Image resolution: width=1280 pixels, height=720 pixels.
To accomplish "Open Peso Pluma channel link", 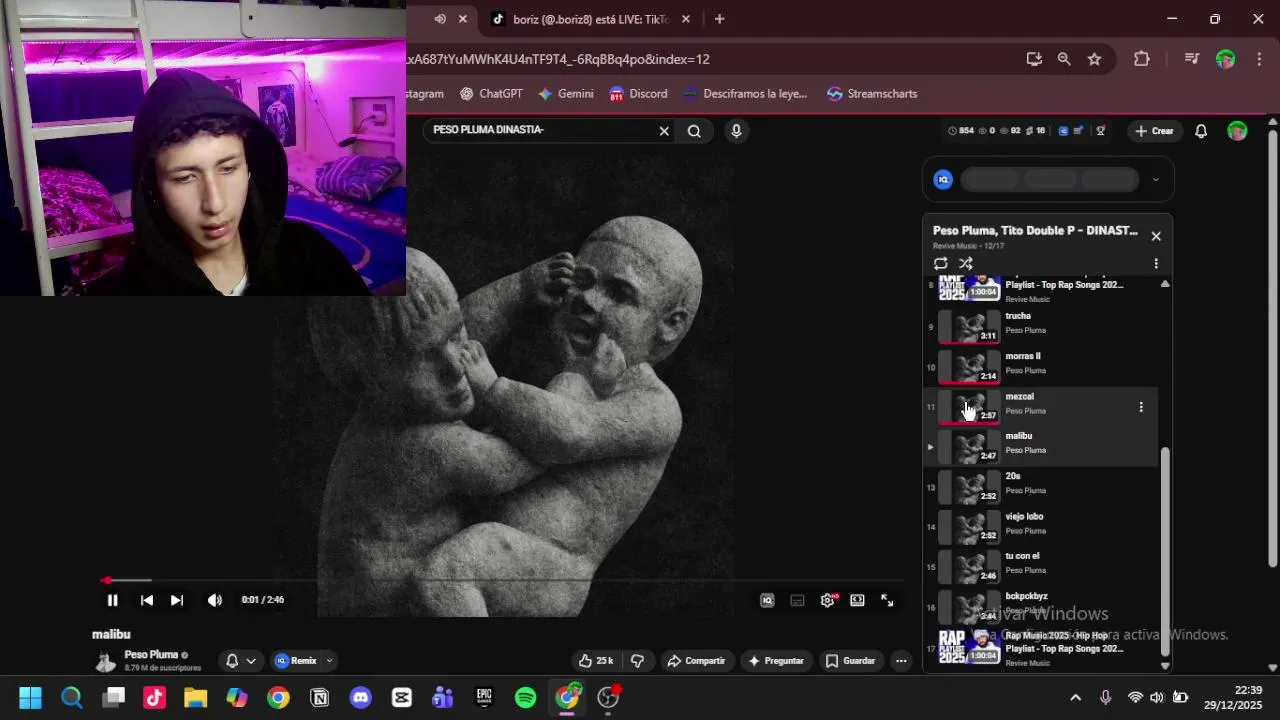I will coord(151,655).
